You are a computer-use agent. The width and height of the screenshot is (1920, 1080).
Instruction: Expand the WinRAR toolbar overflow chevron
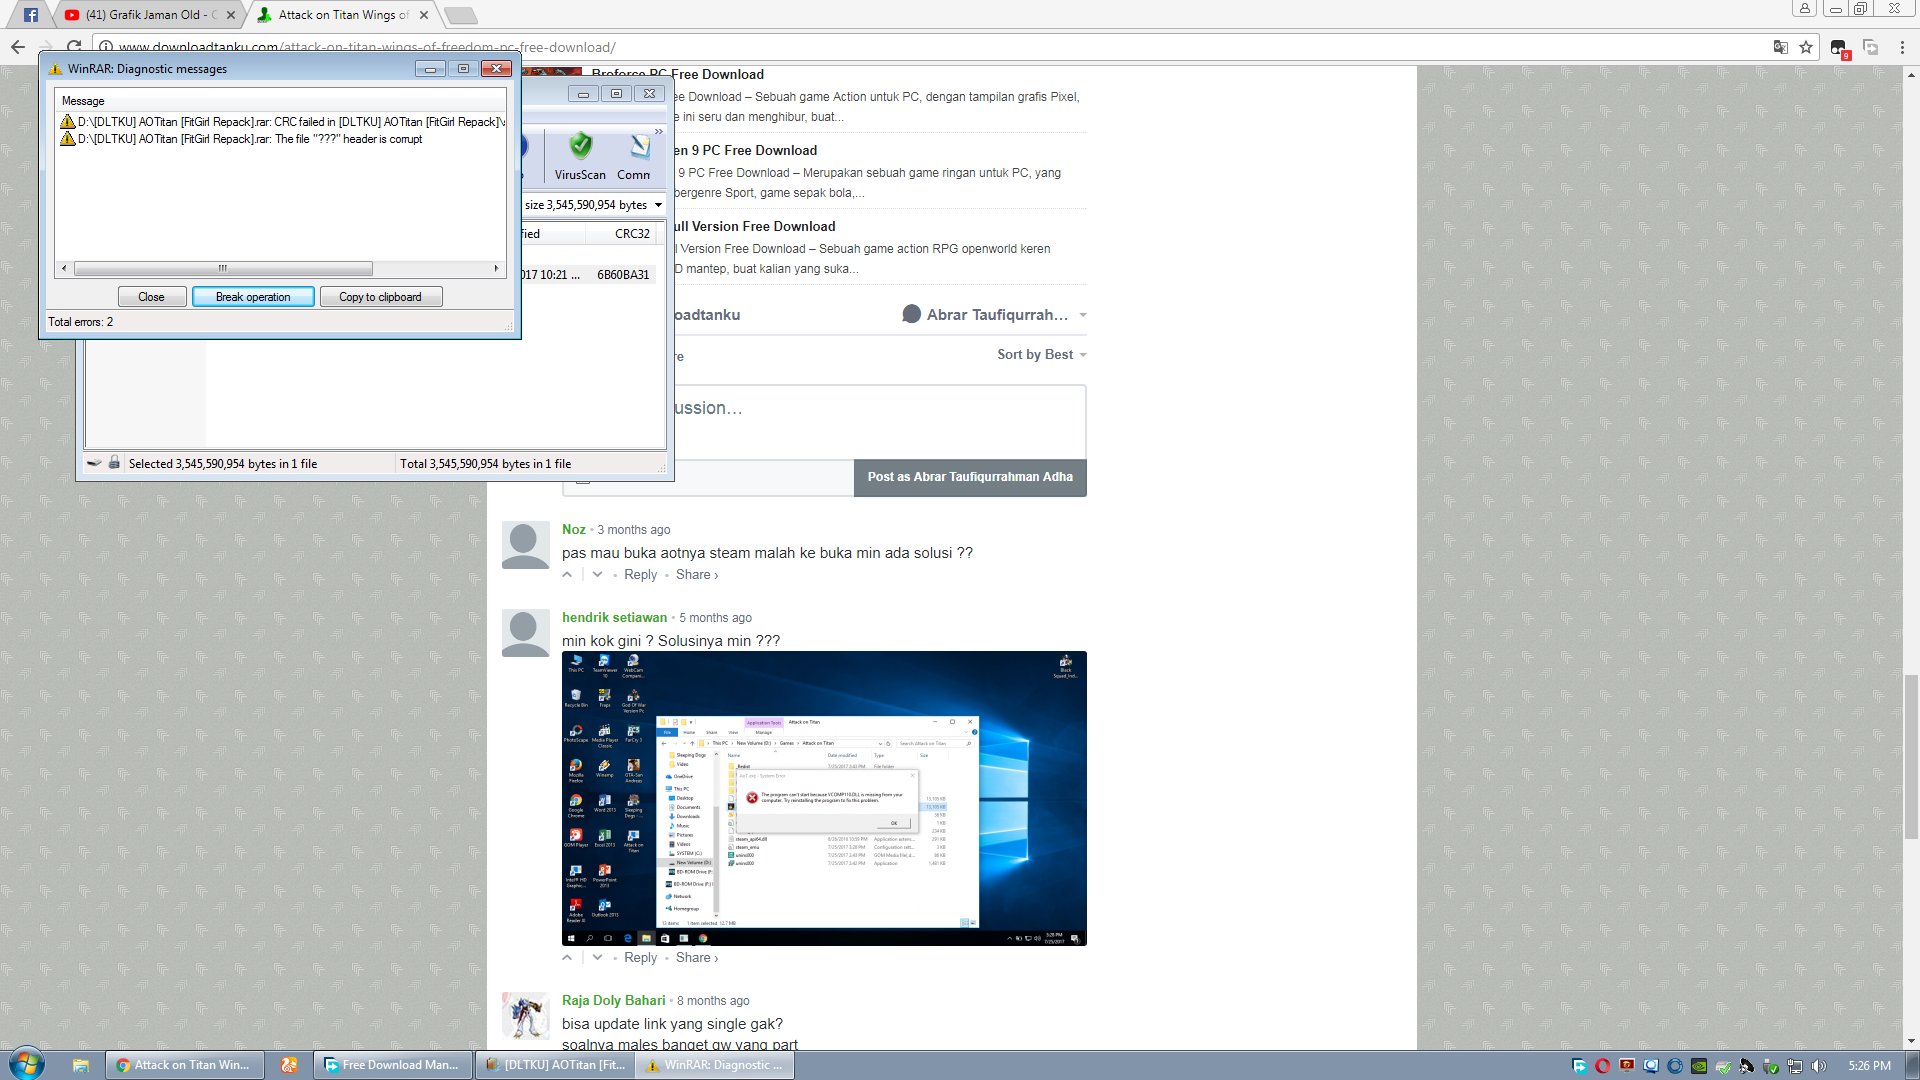pyautogui.click(x=658, y=132)
